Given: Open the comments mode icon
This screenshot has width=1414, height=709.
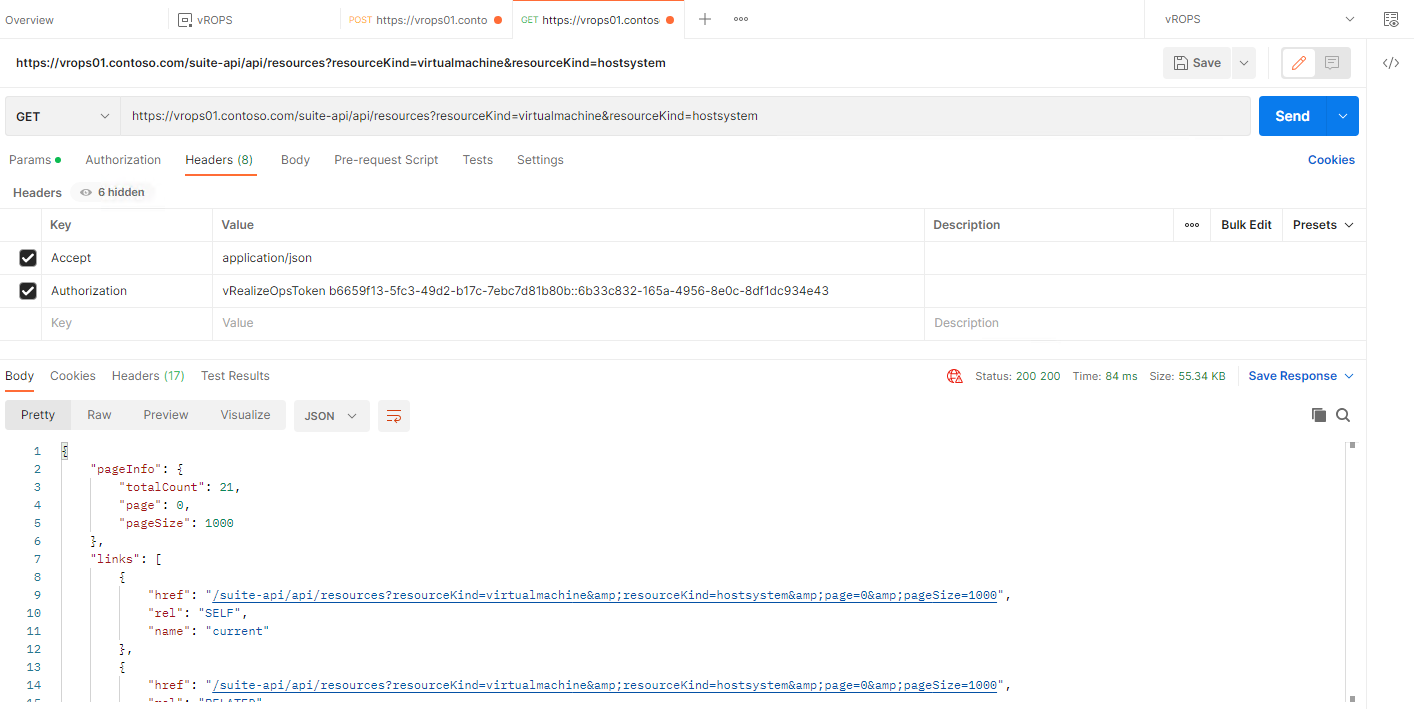Looking at the screenshot, I should [1332, 63].
